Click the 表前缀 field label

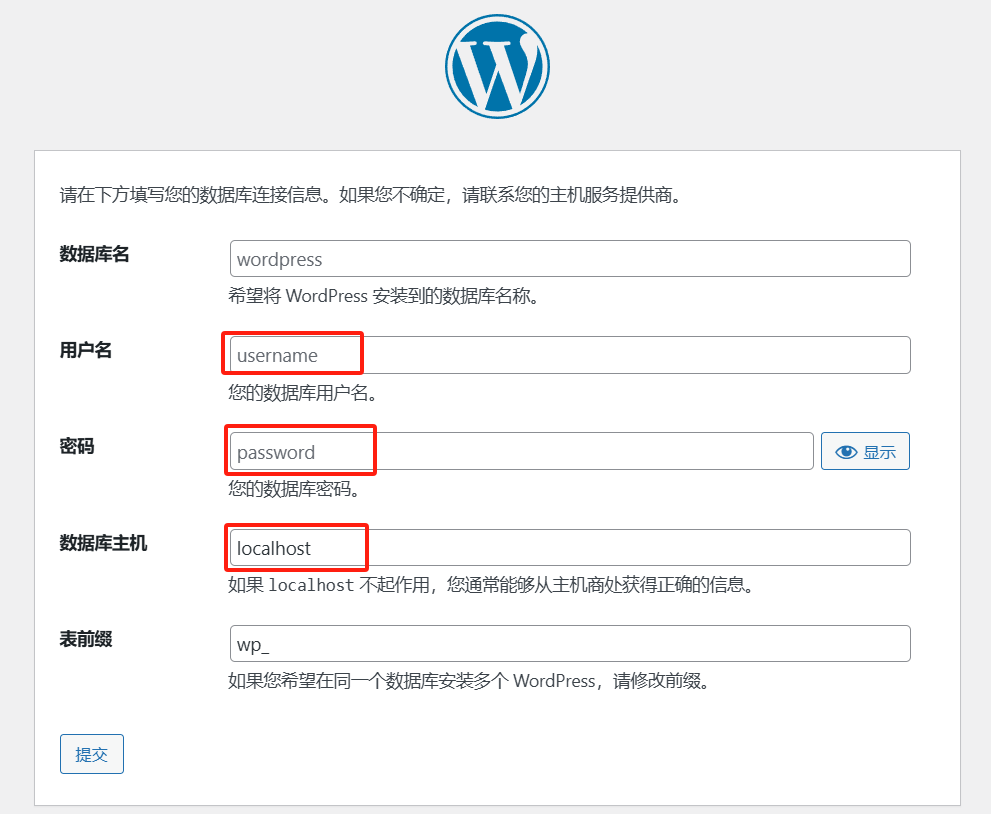pos(86,639)
